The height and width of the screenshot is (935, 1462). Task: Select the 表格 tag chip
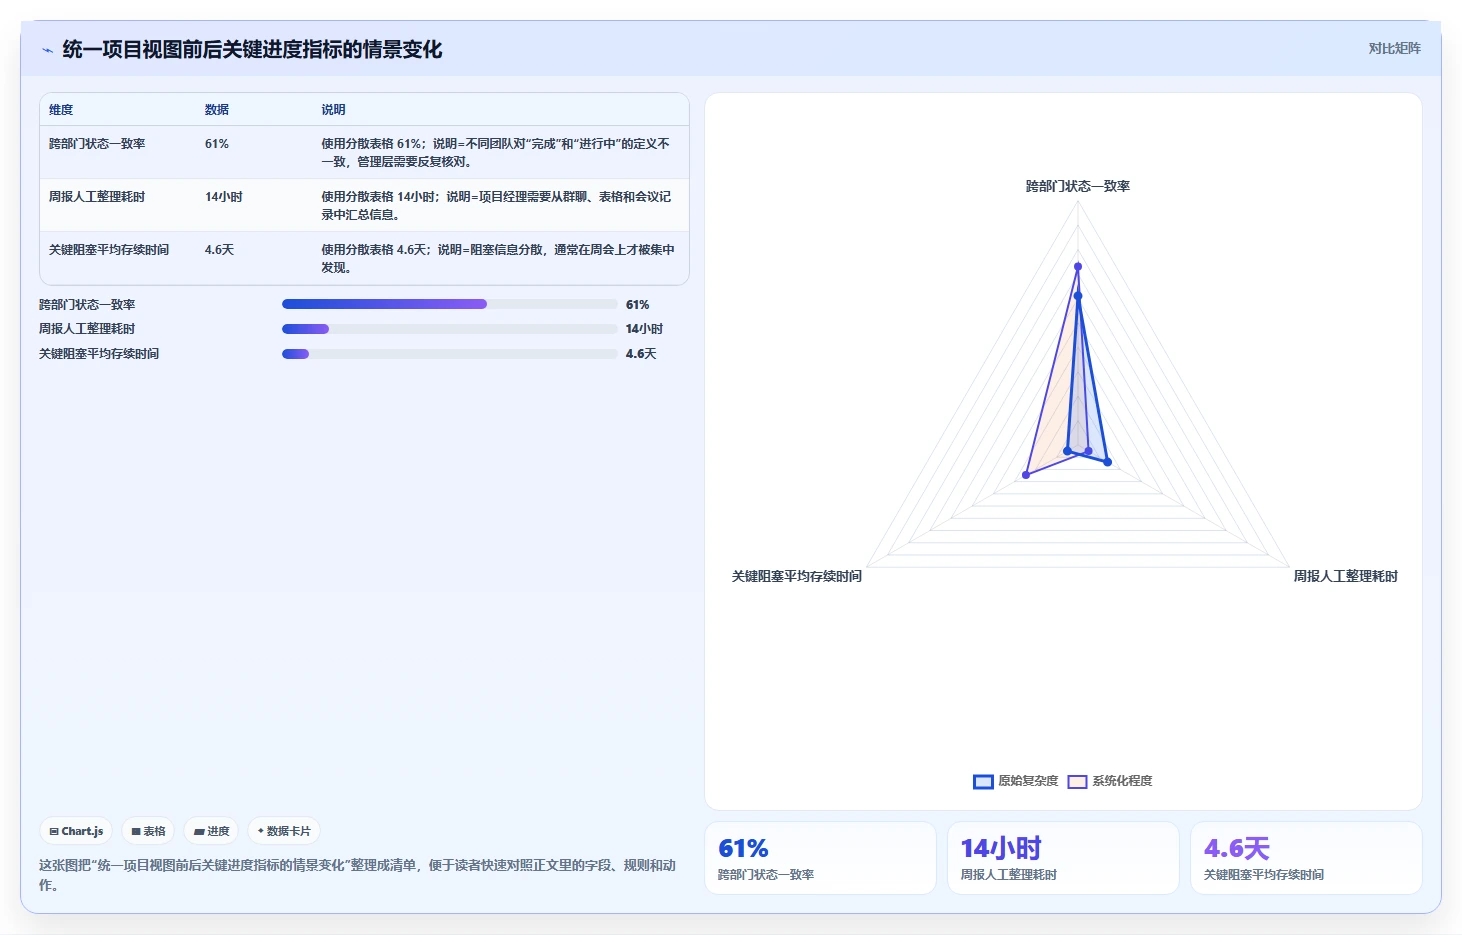[x=148, y=831]
